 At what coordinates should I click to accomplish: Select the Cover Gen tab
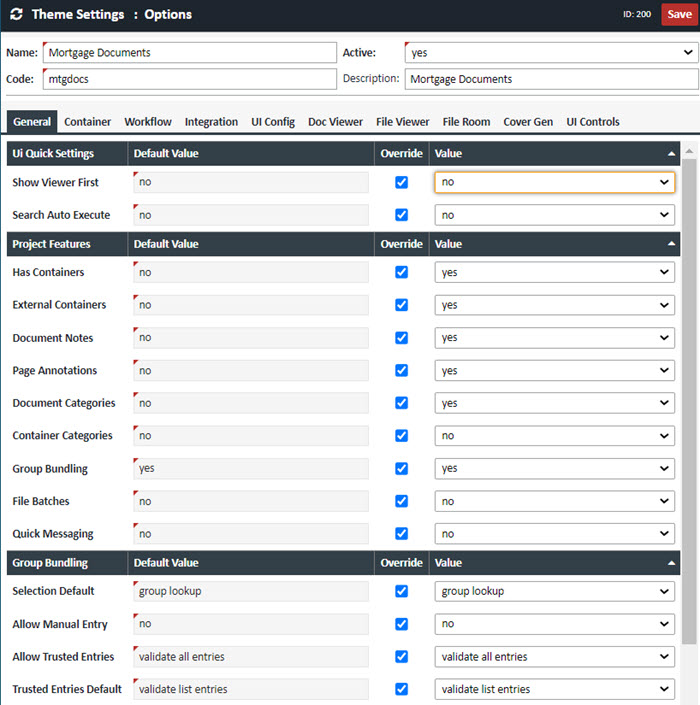point(528,122)
